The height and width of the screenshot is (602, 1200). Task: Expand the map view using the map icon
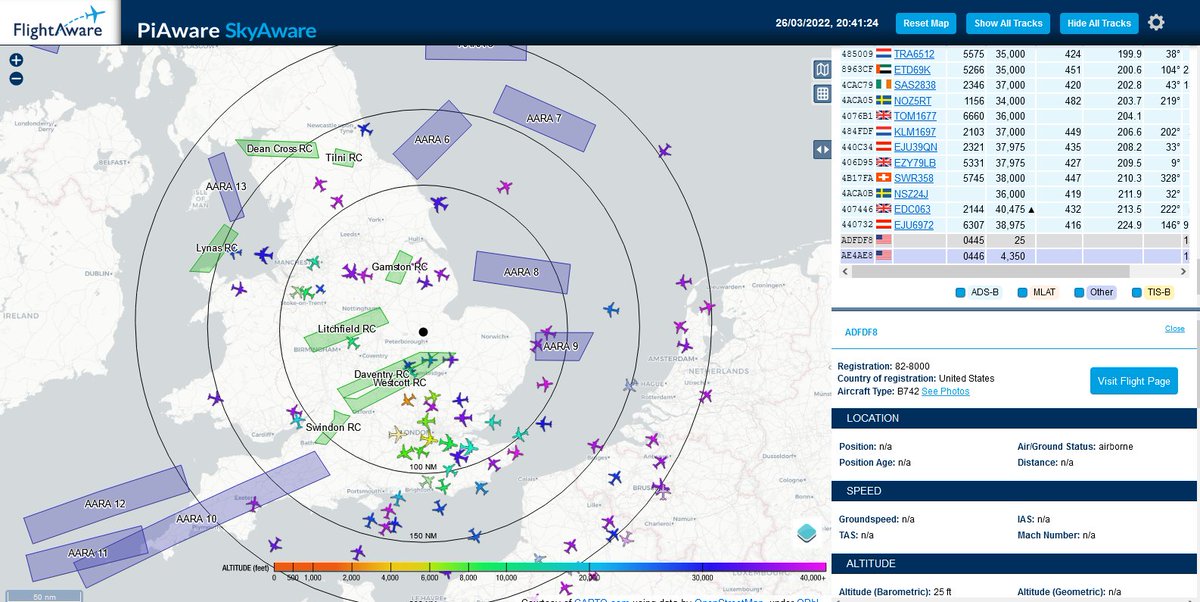click(821, 69)
